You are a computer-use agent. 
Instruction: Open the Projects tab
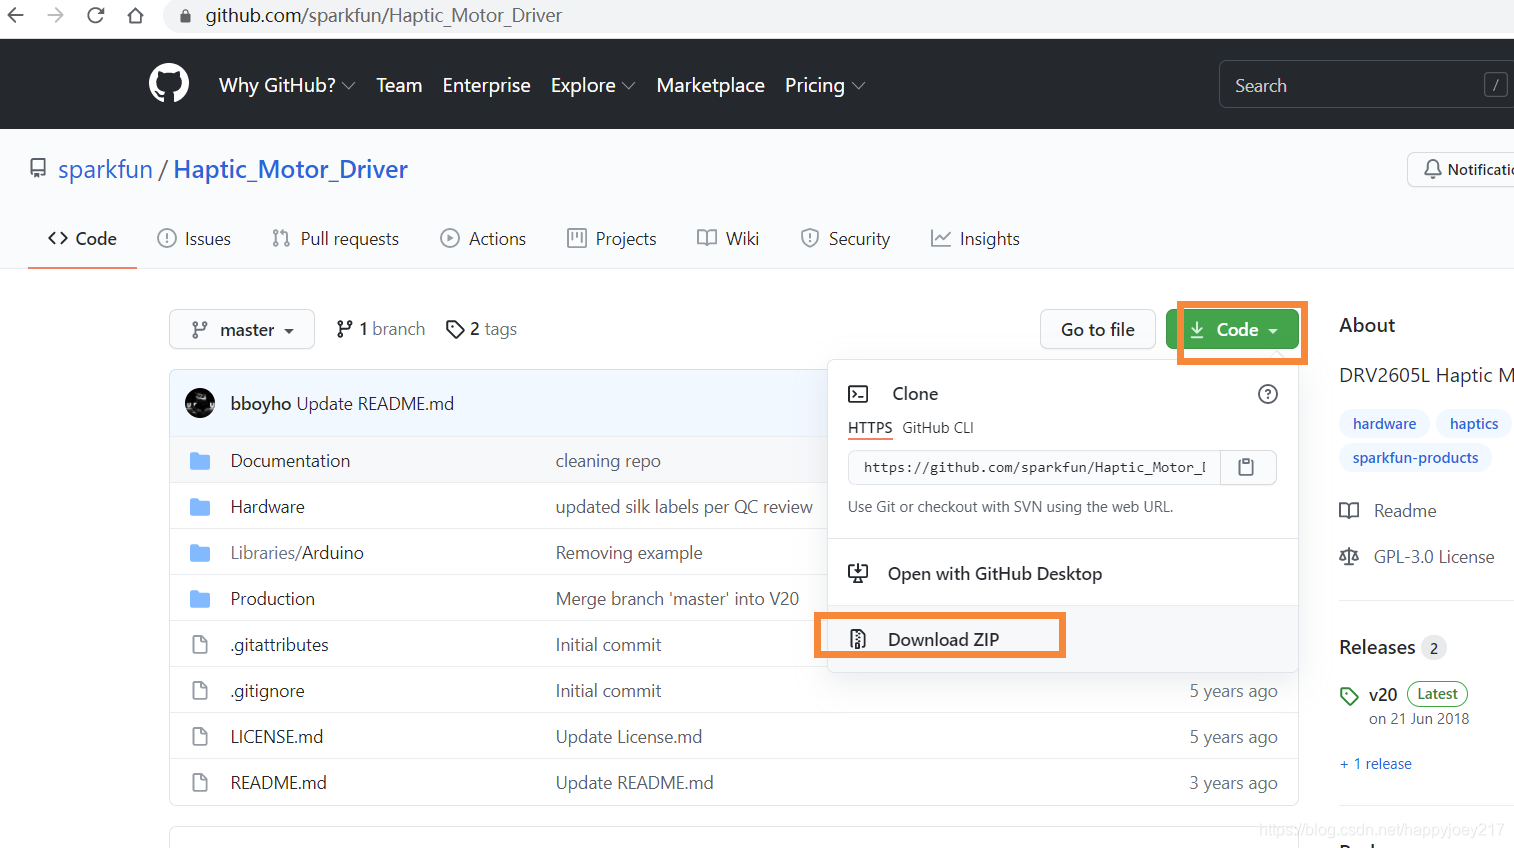point(612,238)
